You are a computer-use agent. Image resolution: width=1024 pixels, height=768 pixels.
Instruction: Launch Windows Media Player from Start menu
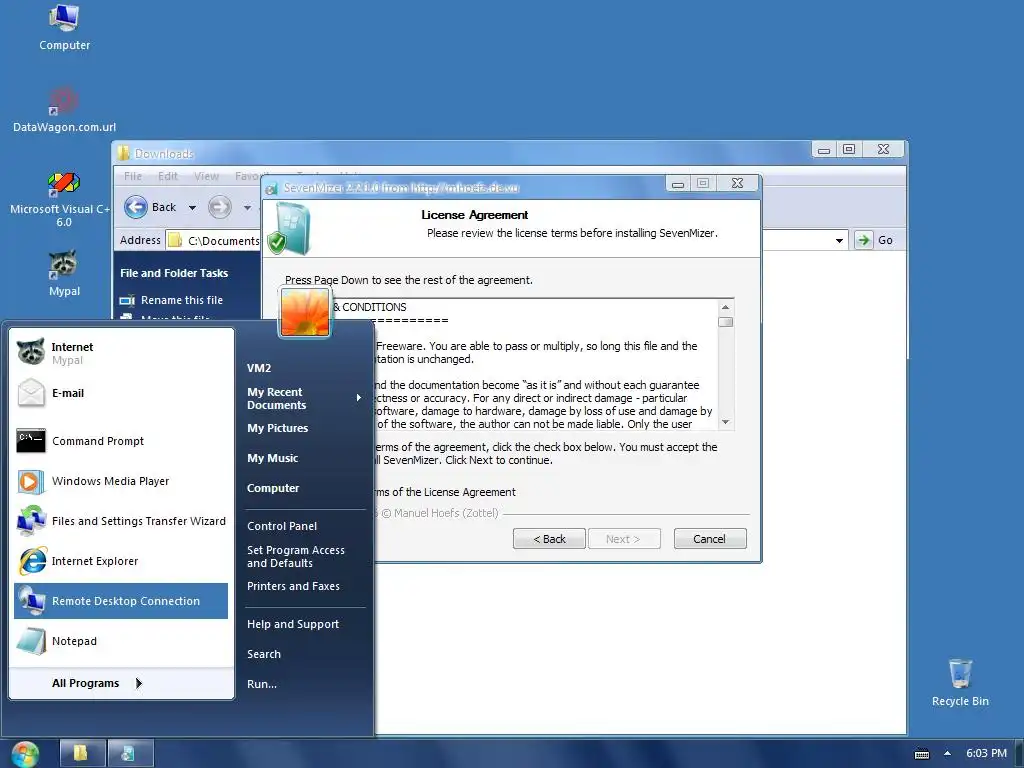(x=121, y=481)
